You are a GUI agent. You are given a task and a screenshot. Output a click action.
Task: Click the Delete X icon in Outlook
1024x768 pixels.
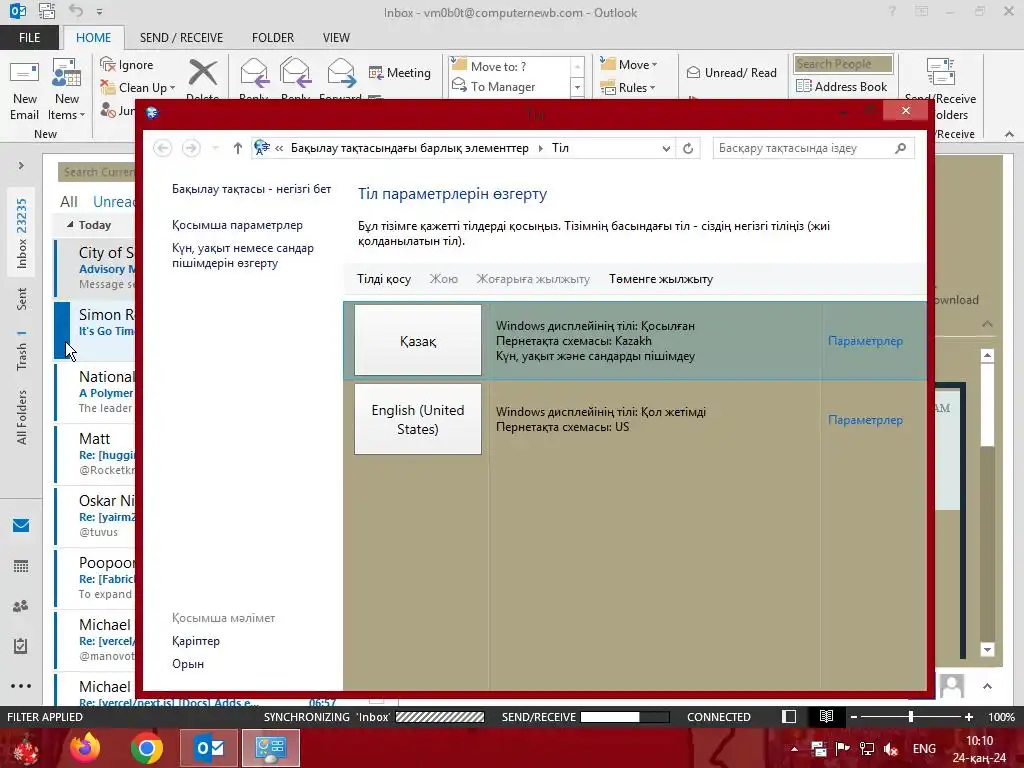(x=203, y=73)
